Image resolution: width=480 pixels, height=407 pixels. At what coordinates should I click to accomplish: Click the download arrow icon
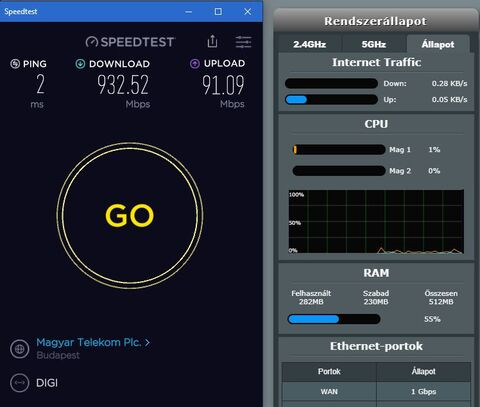[80, 63]
